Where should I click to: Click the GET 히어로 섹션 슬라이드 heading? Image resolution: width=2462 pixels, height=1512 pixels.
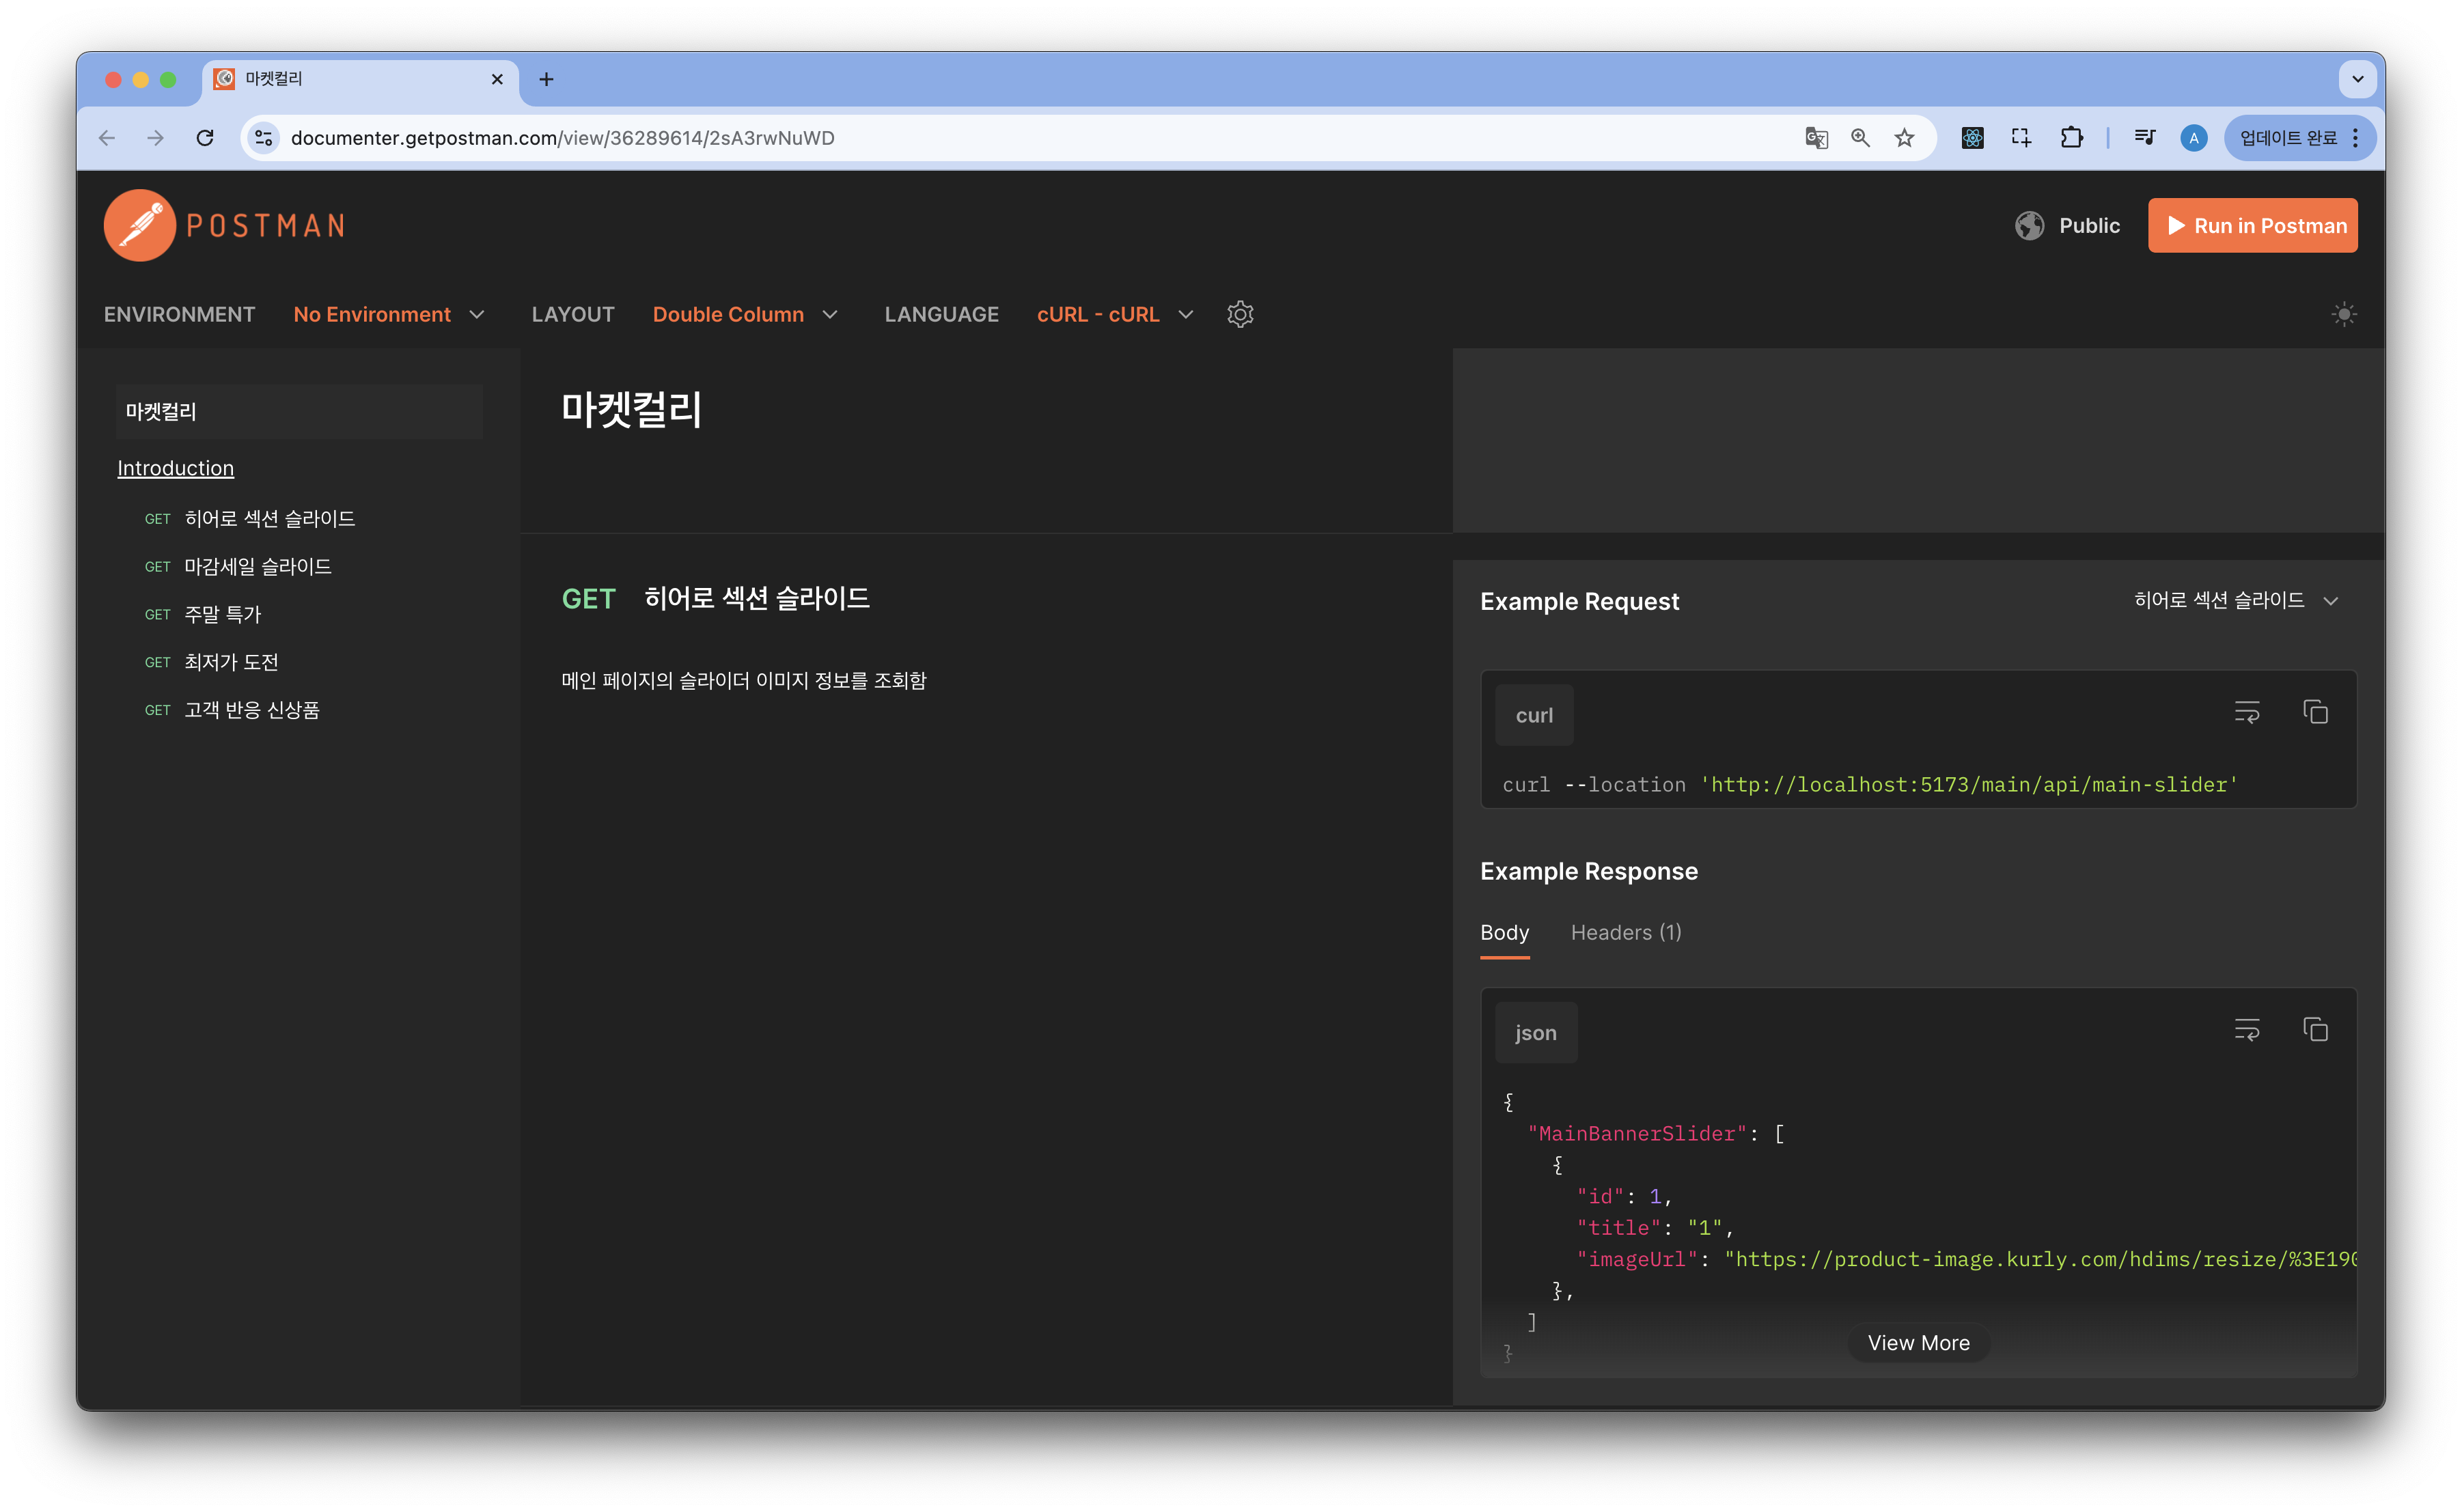pos(715,598)
